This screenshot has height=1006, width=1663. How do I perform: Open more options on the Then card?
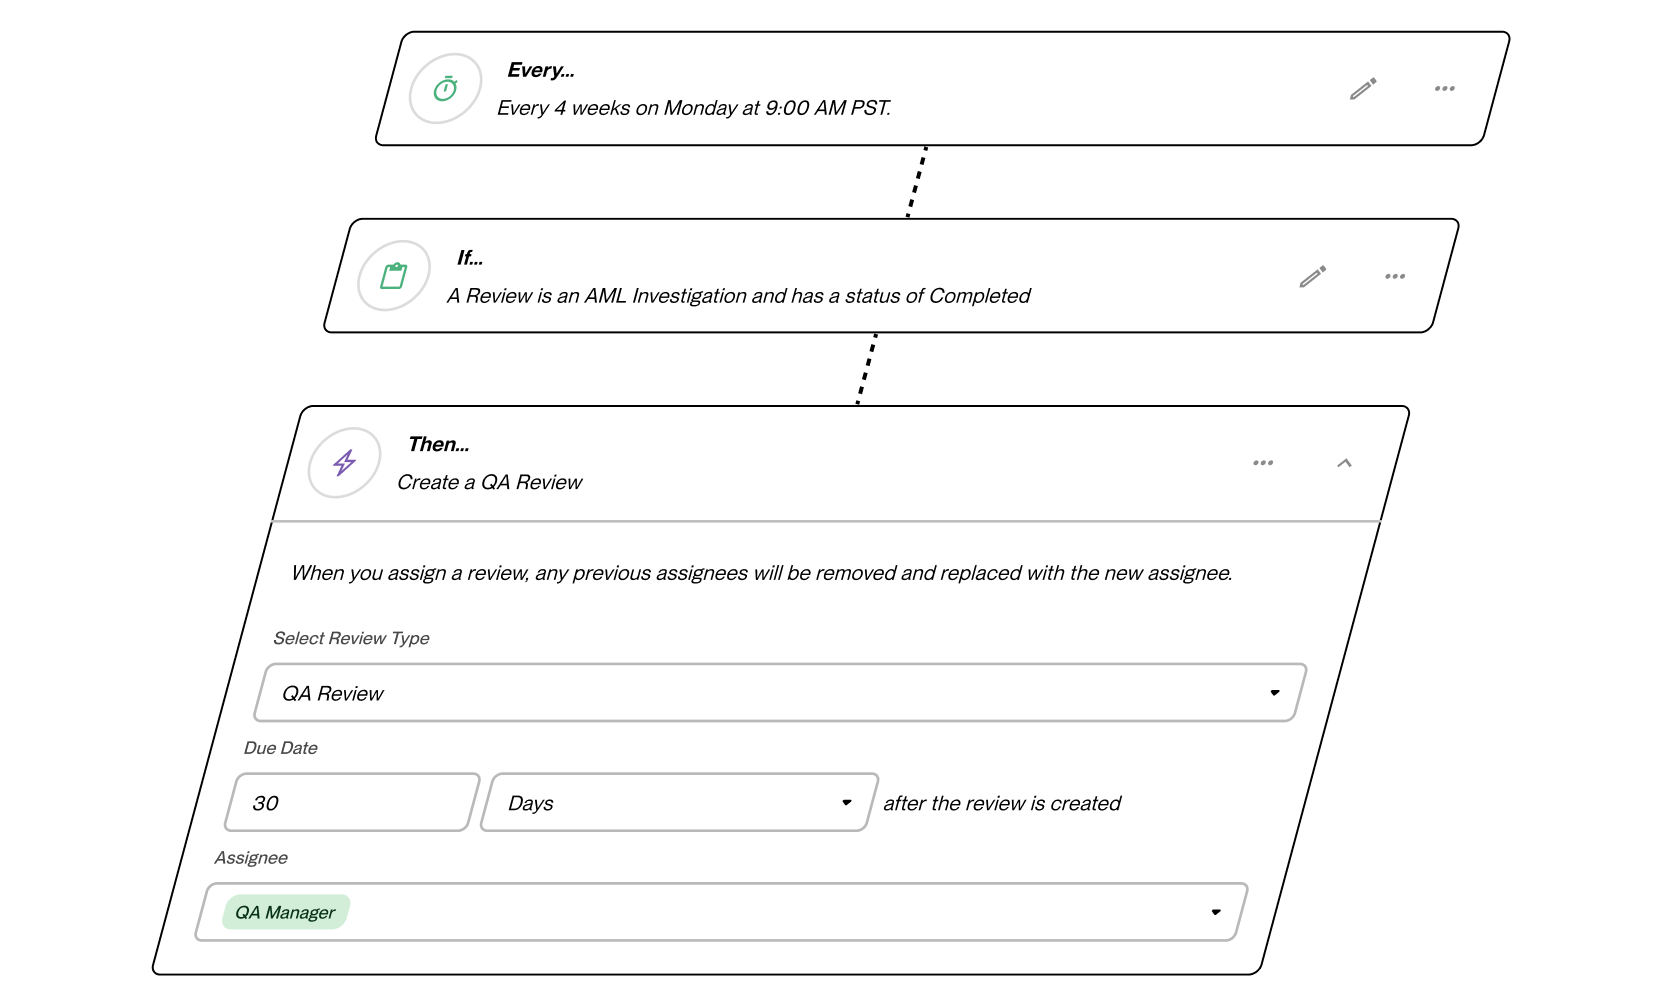click(1263, 463)
